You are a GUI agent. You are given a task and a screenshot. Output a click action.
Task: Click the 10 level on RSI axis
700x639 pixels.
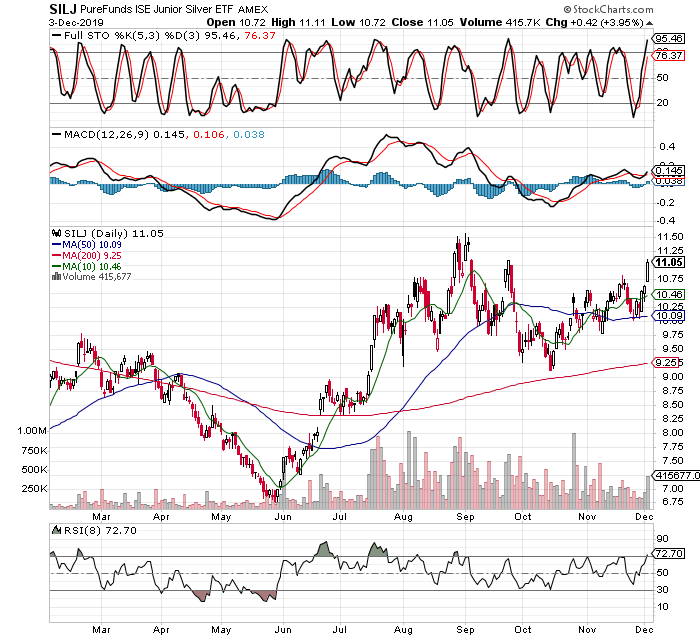662,607
